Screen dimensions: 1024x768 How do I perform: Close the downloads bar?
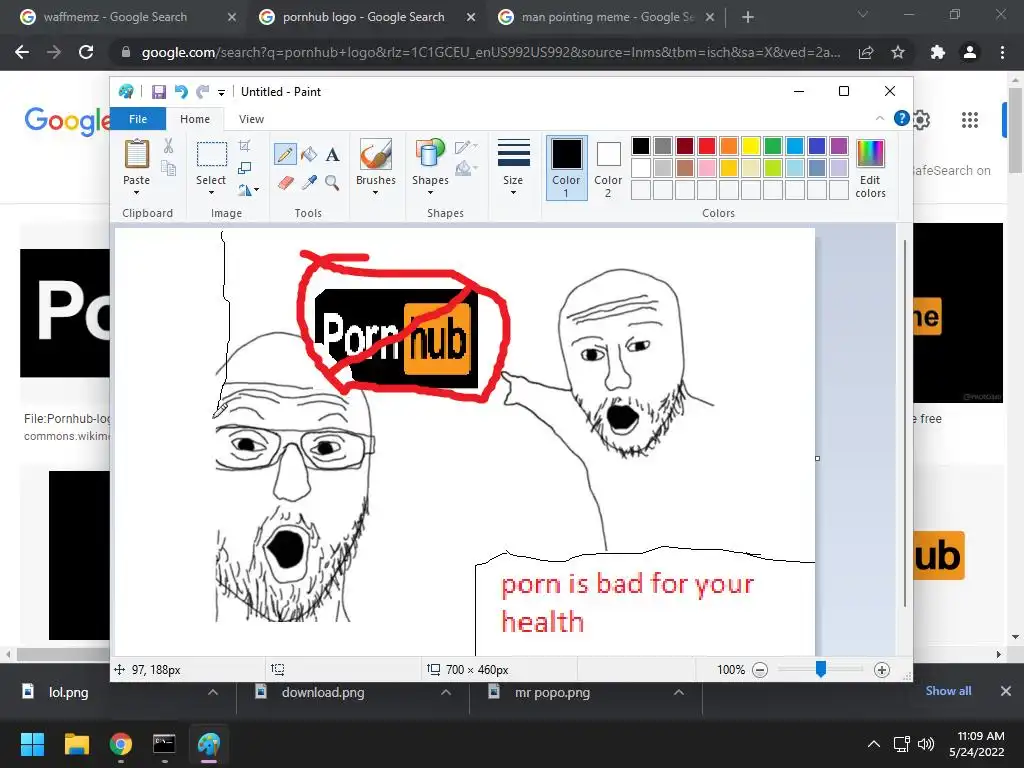tap(1006, 691)
